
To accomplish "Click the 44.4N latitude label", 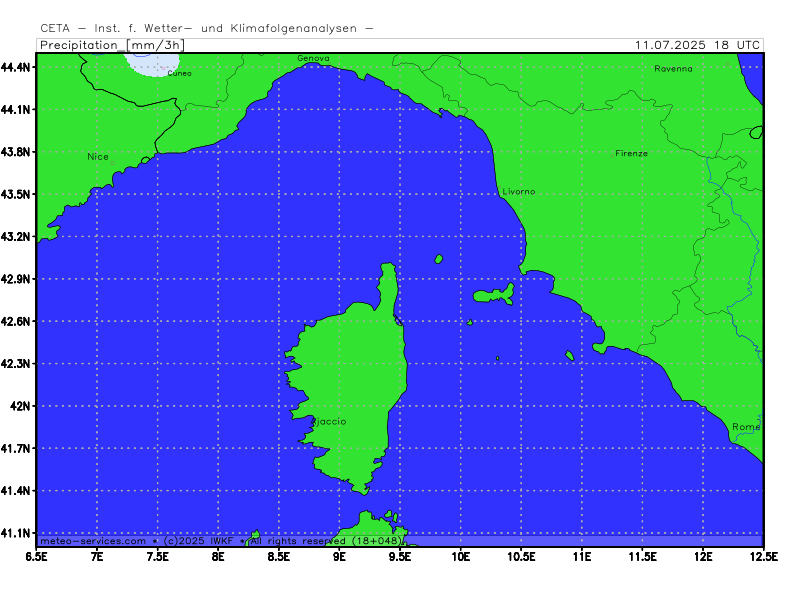I will 17,67.
